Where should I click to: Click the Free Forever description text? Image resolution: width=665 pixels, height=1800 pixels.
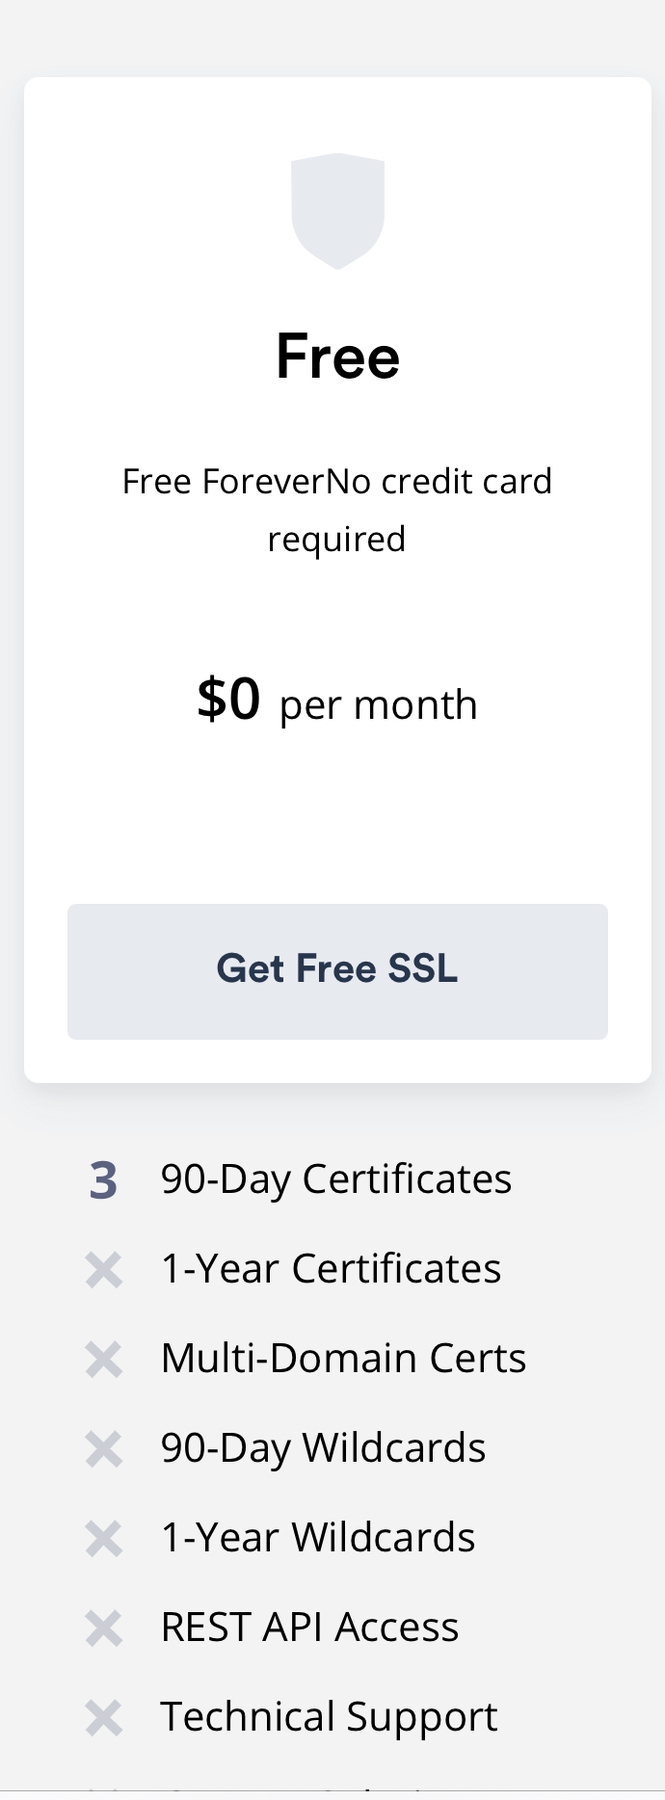pyautogui.click(x=337, y=510)
